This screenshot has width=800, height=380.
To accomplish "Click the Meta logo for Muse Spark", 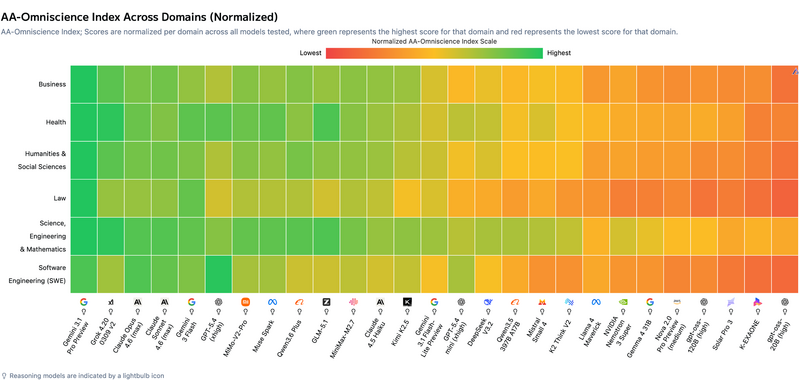I will pos(272,302).
